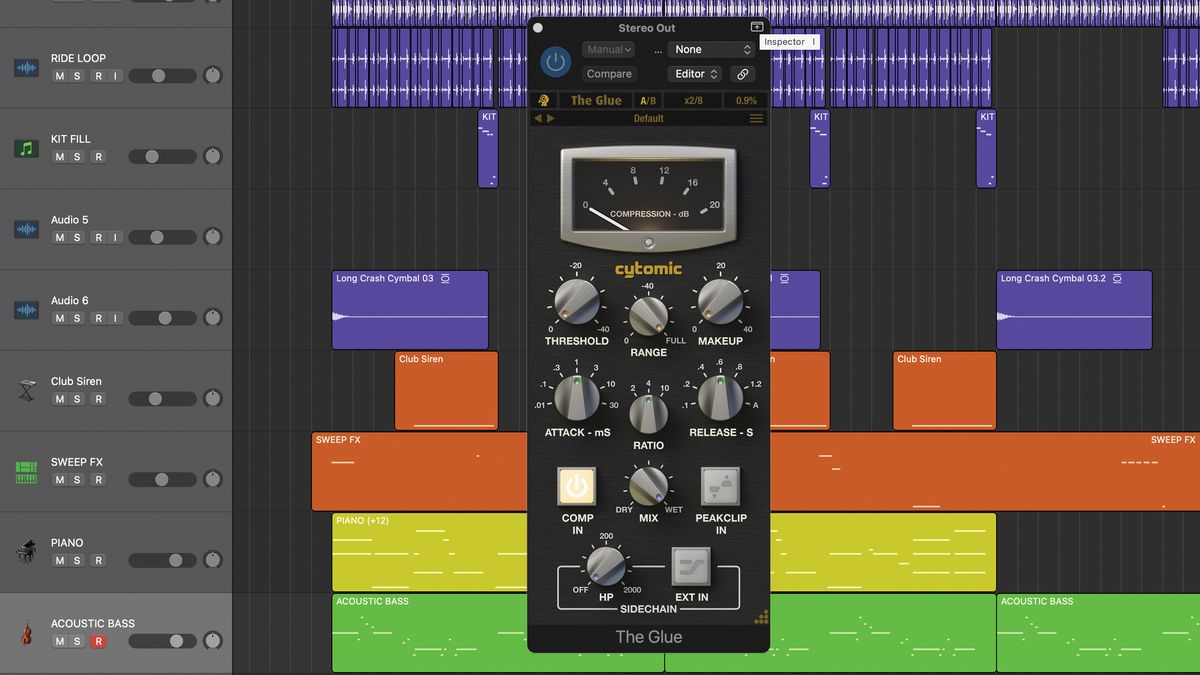The image size is (1200, 675).
Task: Click the ACOUSTIC BASS volume slider
Action: (162, 641)
